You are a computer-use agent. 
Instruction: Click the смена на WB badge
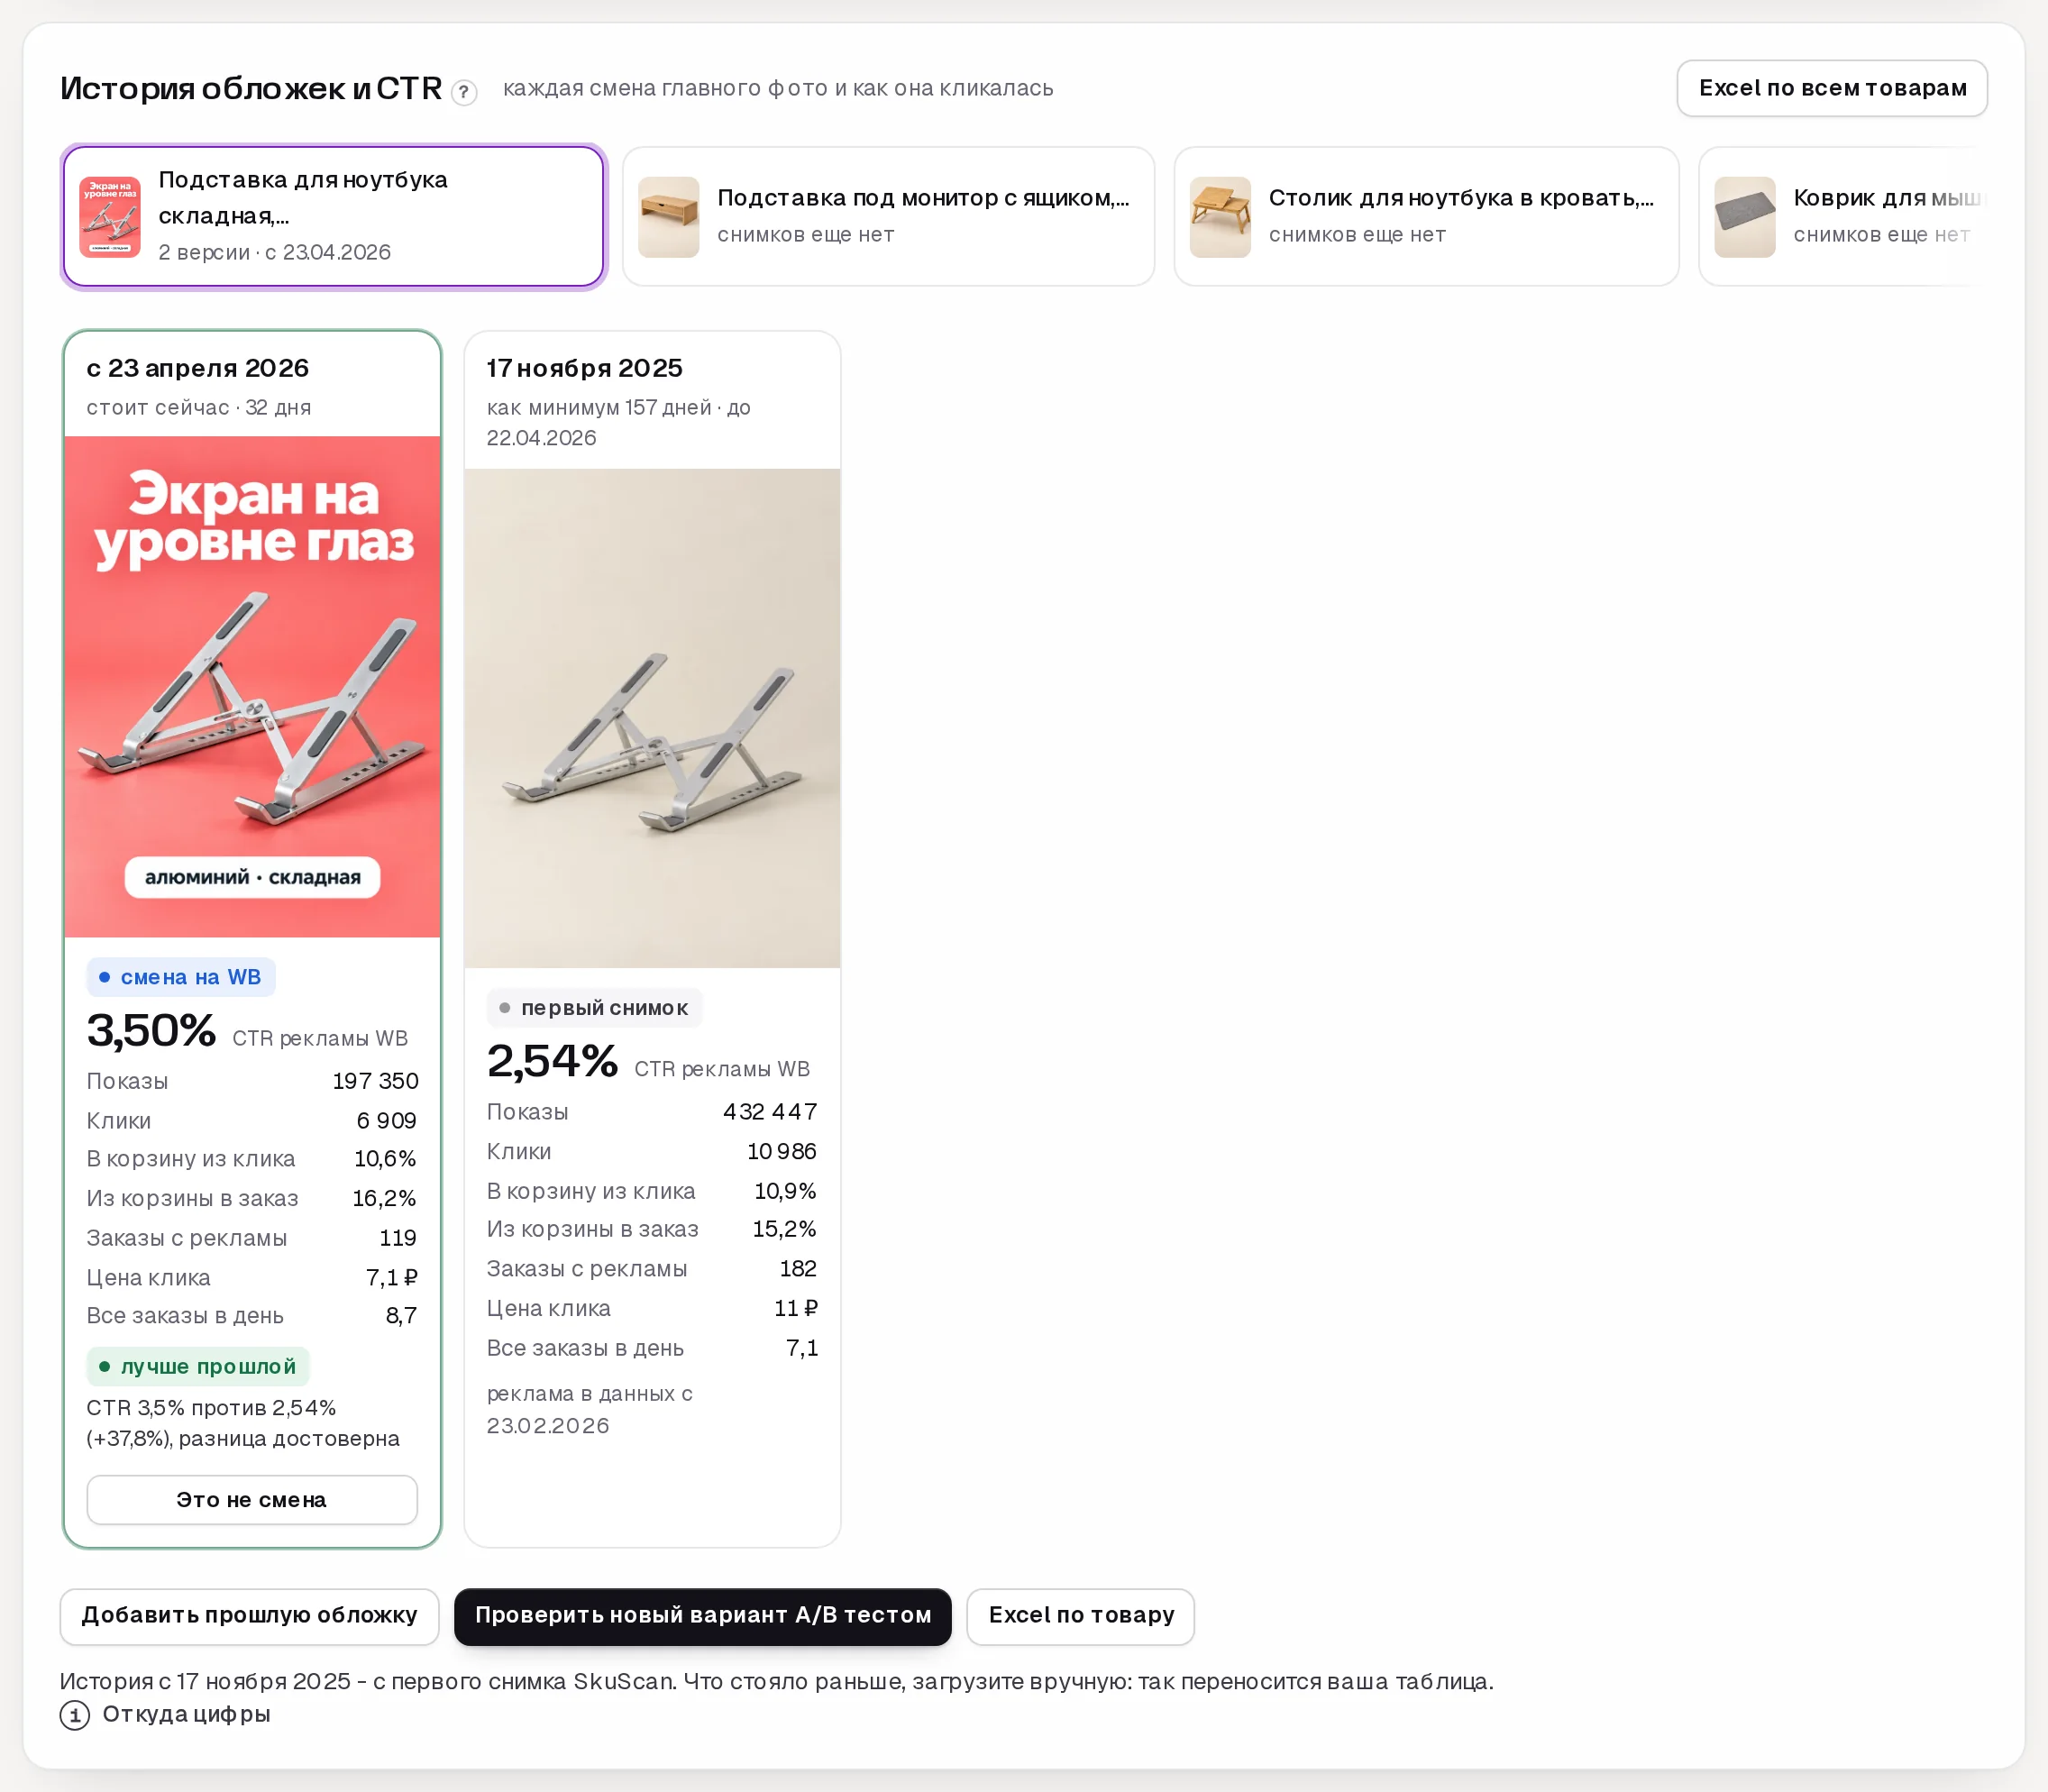click(181, 977)
